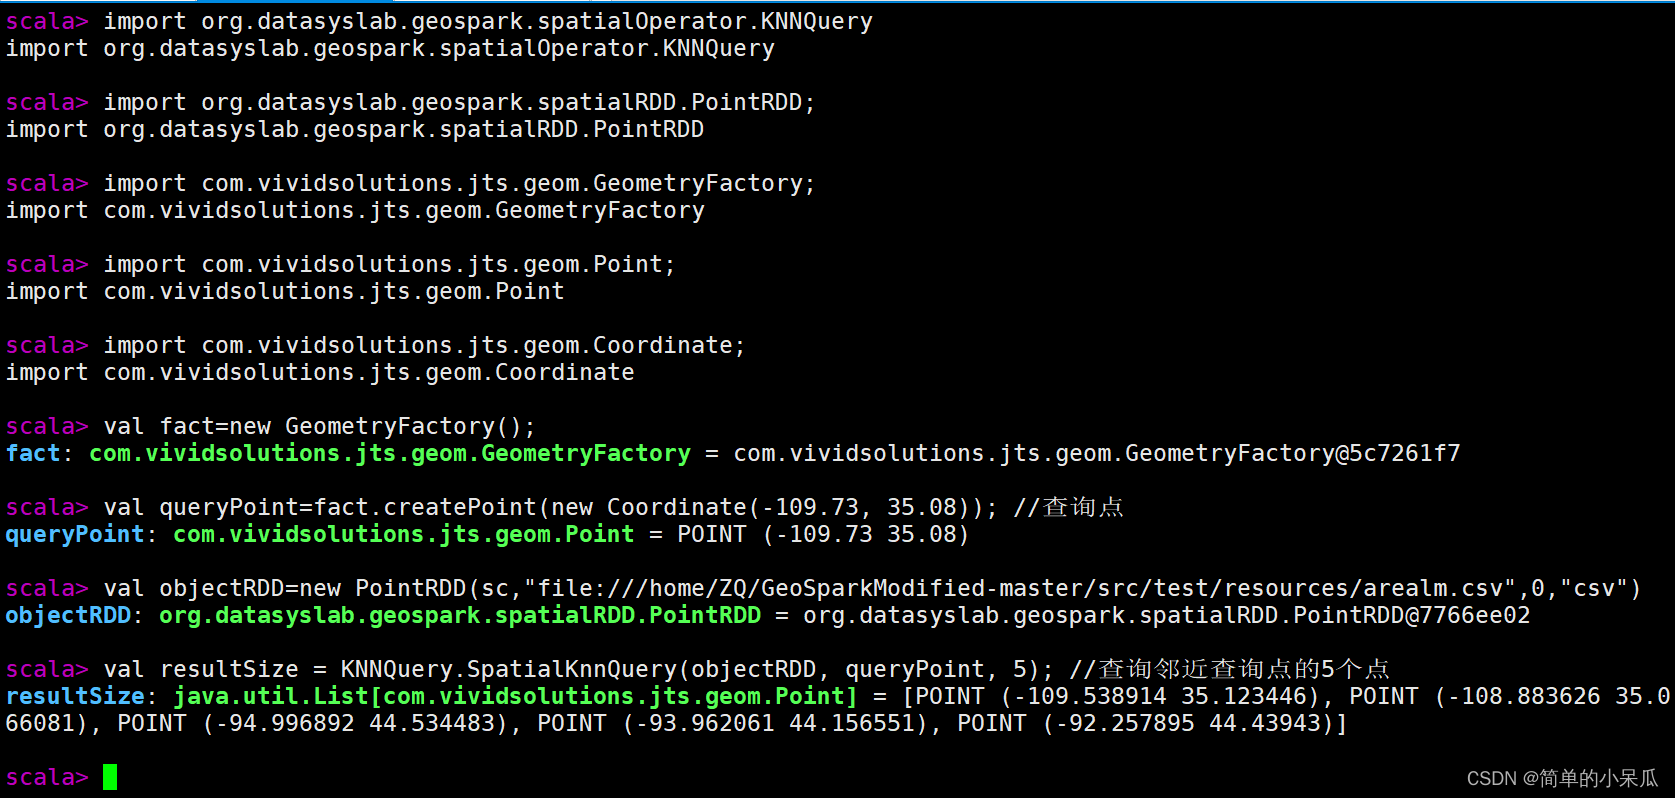Click the '//查询点' comment
Image resolution: width=1675 pixels, height=798 pixels.
[x=1068, y=507]
